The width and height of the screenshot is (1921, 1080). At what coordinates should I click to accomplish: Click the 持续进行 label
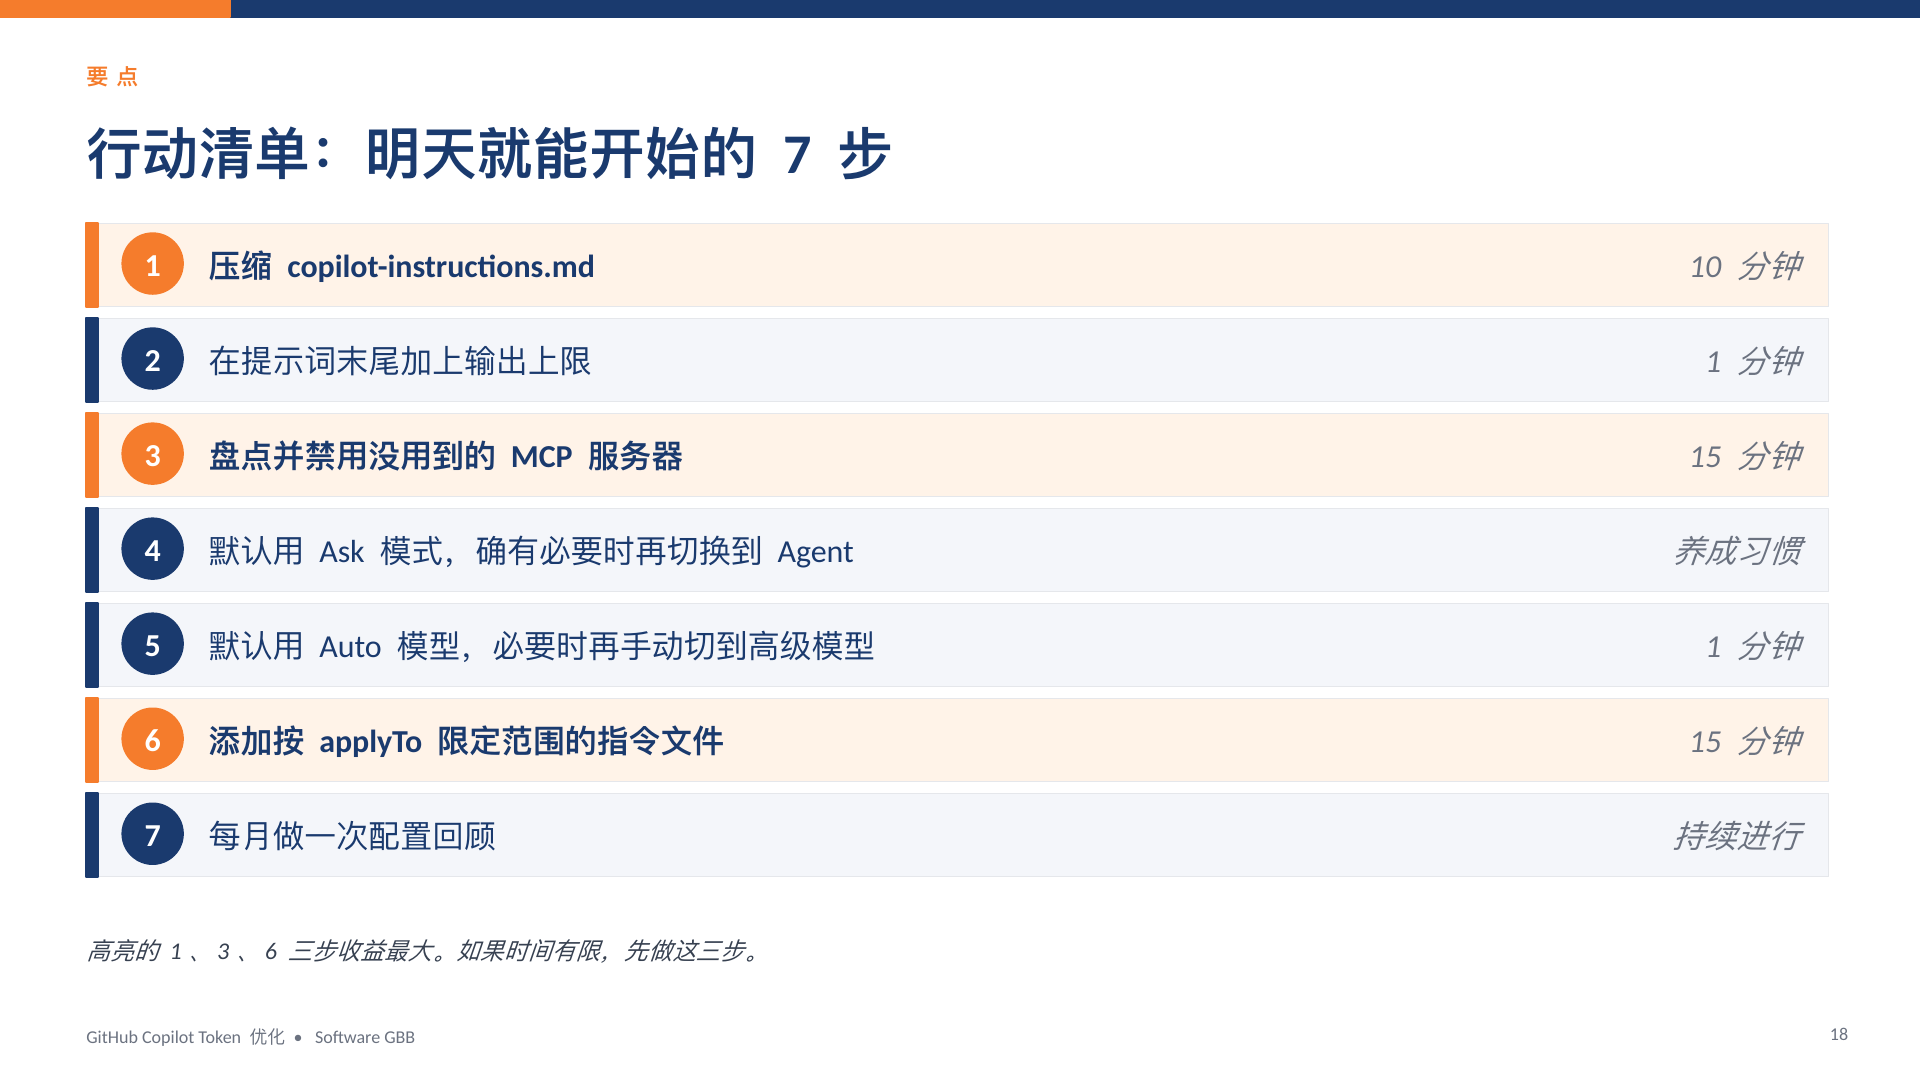tap(1739, 836)
